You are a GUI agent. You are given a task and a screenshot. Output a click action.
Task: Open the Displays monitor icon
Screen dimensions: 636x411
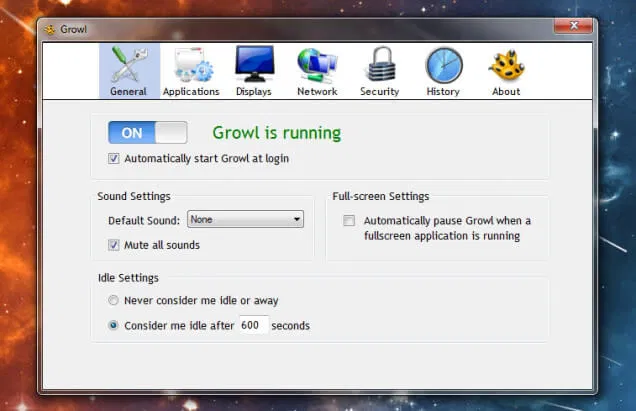coord(254,64)
